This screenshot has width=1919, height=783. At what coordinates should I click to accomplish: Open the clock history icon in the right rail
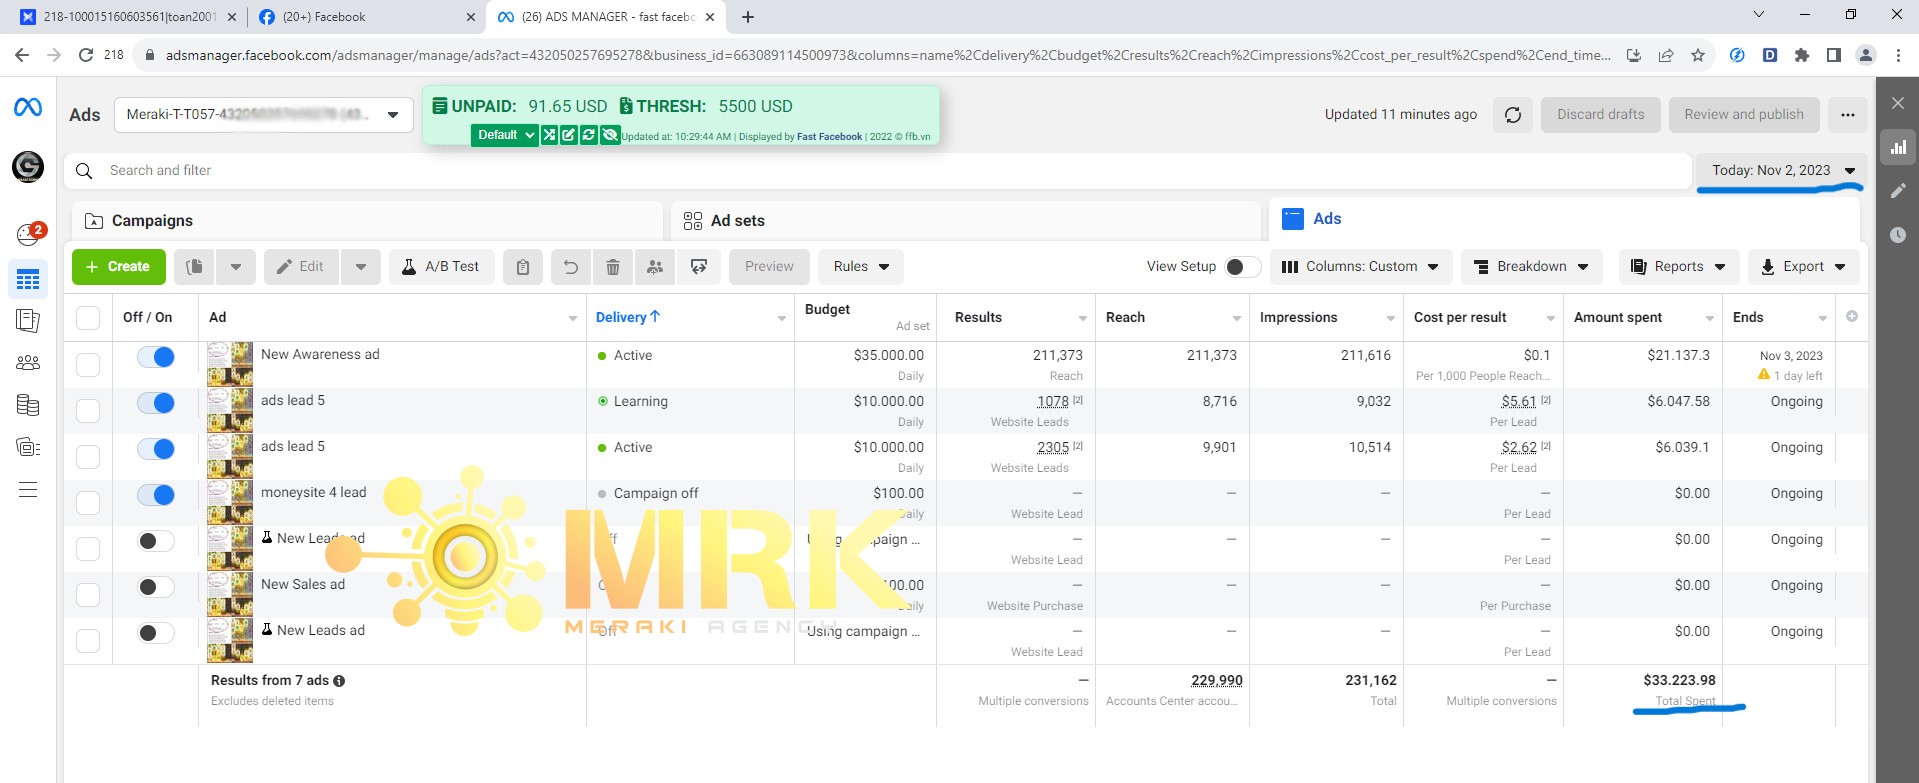pos(1898,235)
